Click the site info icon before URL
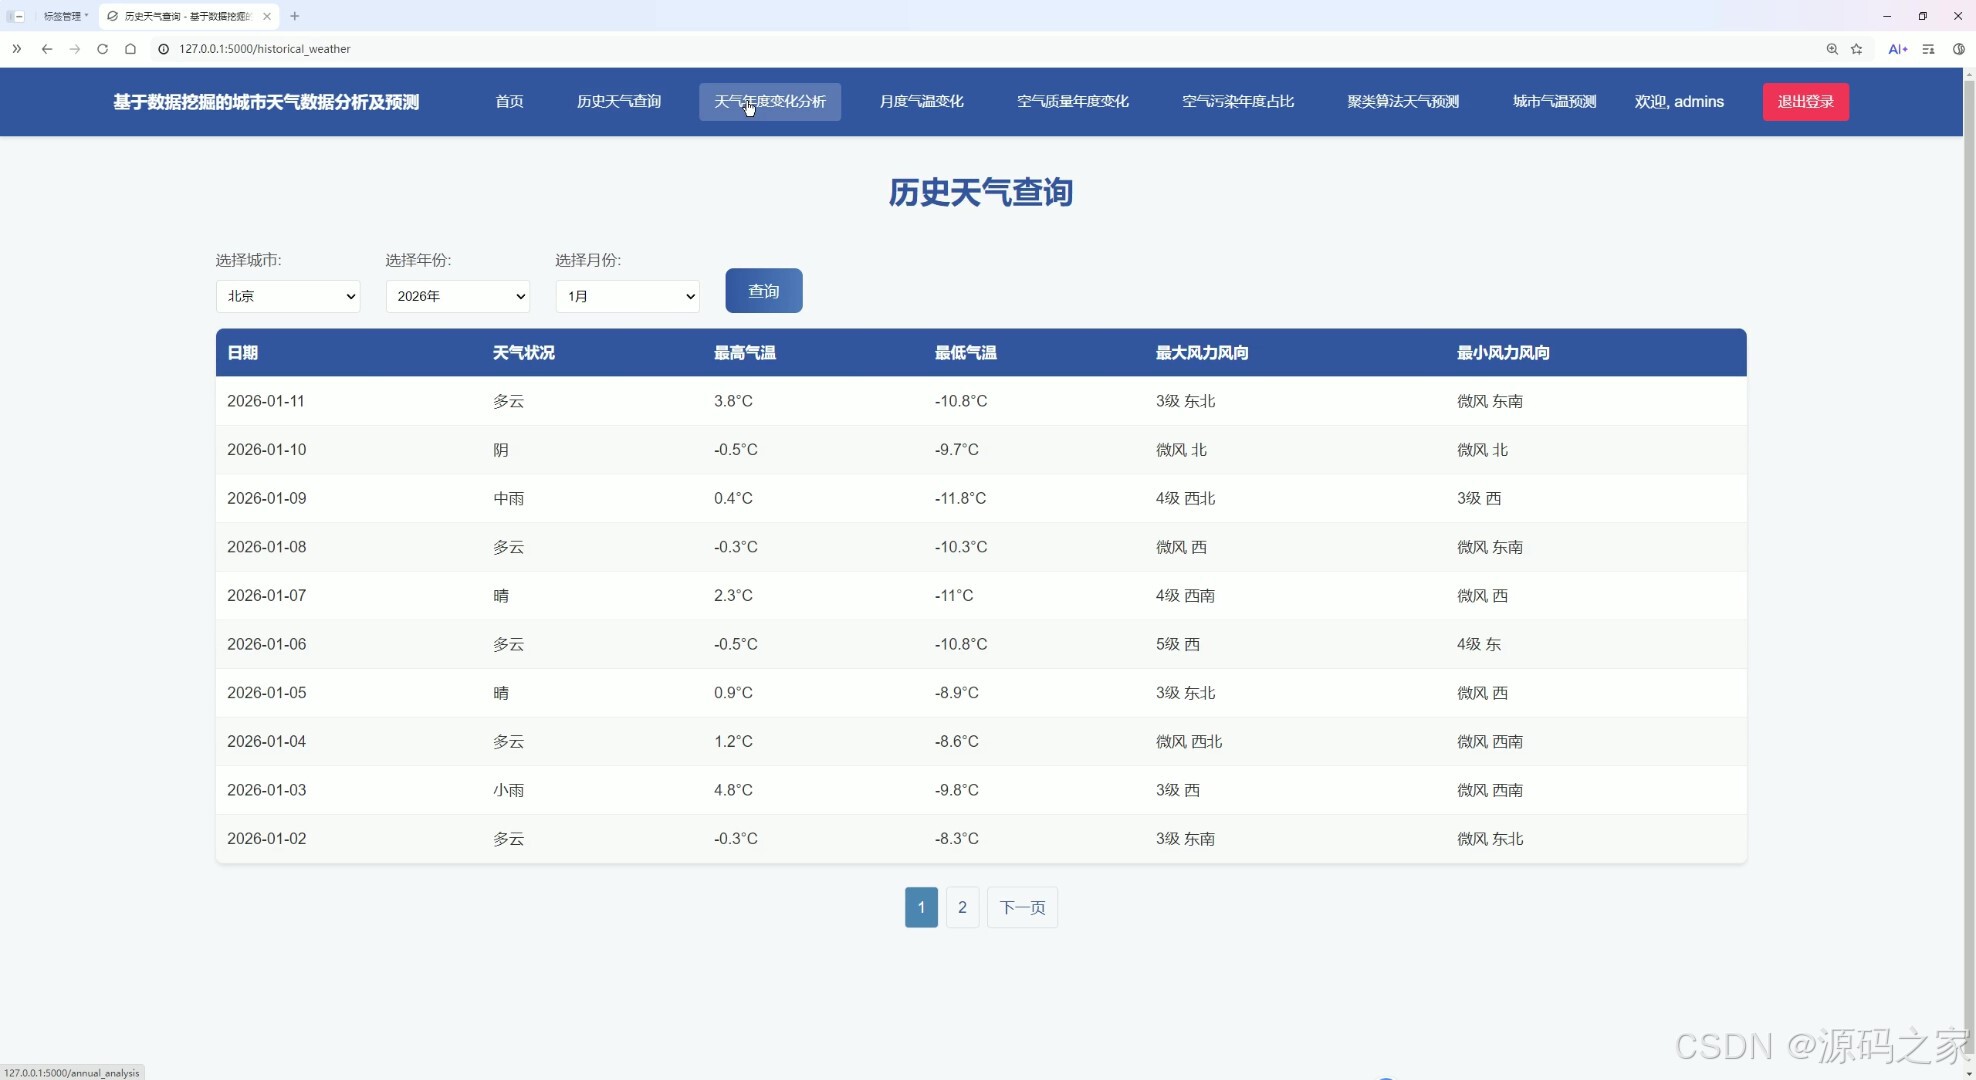1976x1080 pixels. 164,49
